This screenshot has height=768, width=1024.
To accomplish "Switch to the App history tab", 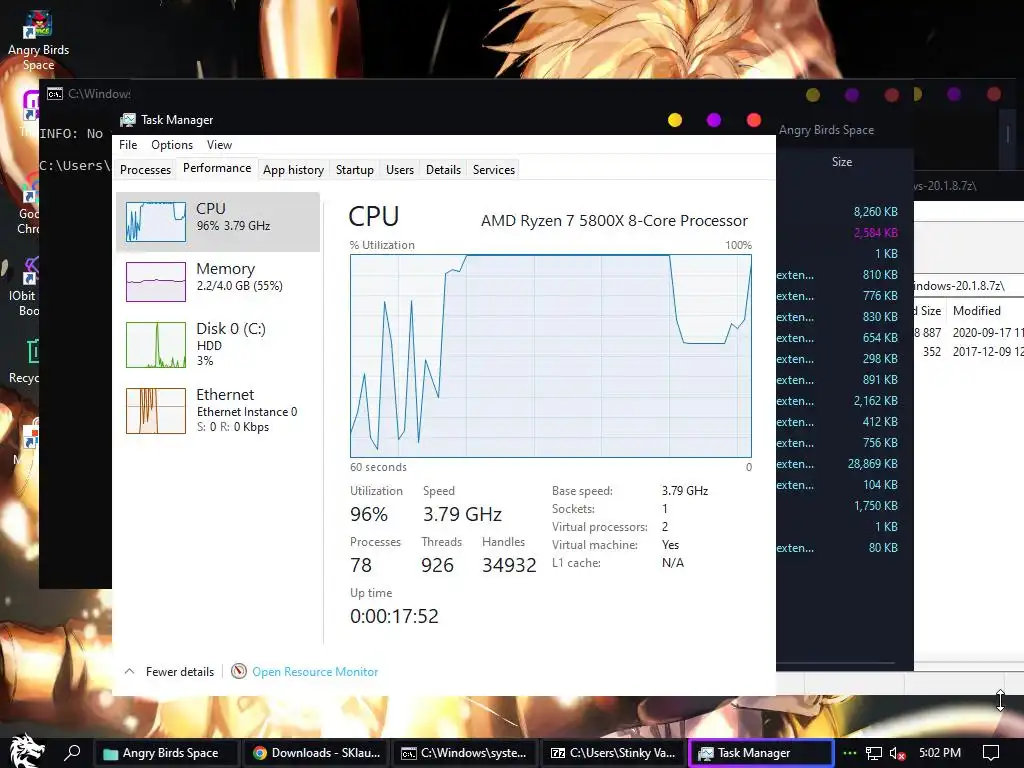I will coord(293,170).
